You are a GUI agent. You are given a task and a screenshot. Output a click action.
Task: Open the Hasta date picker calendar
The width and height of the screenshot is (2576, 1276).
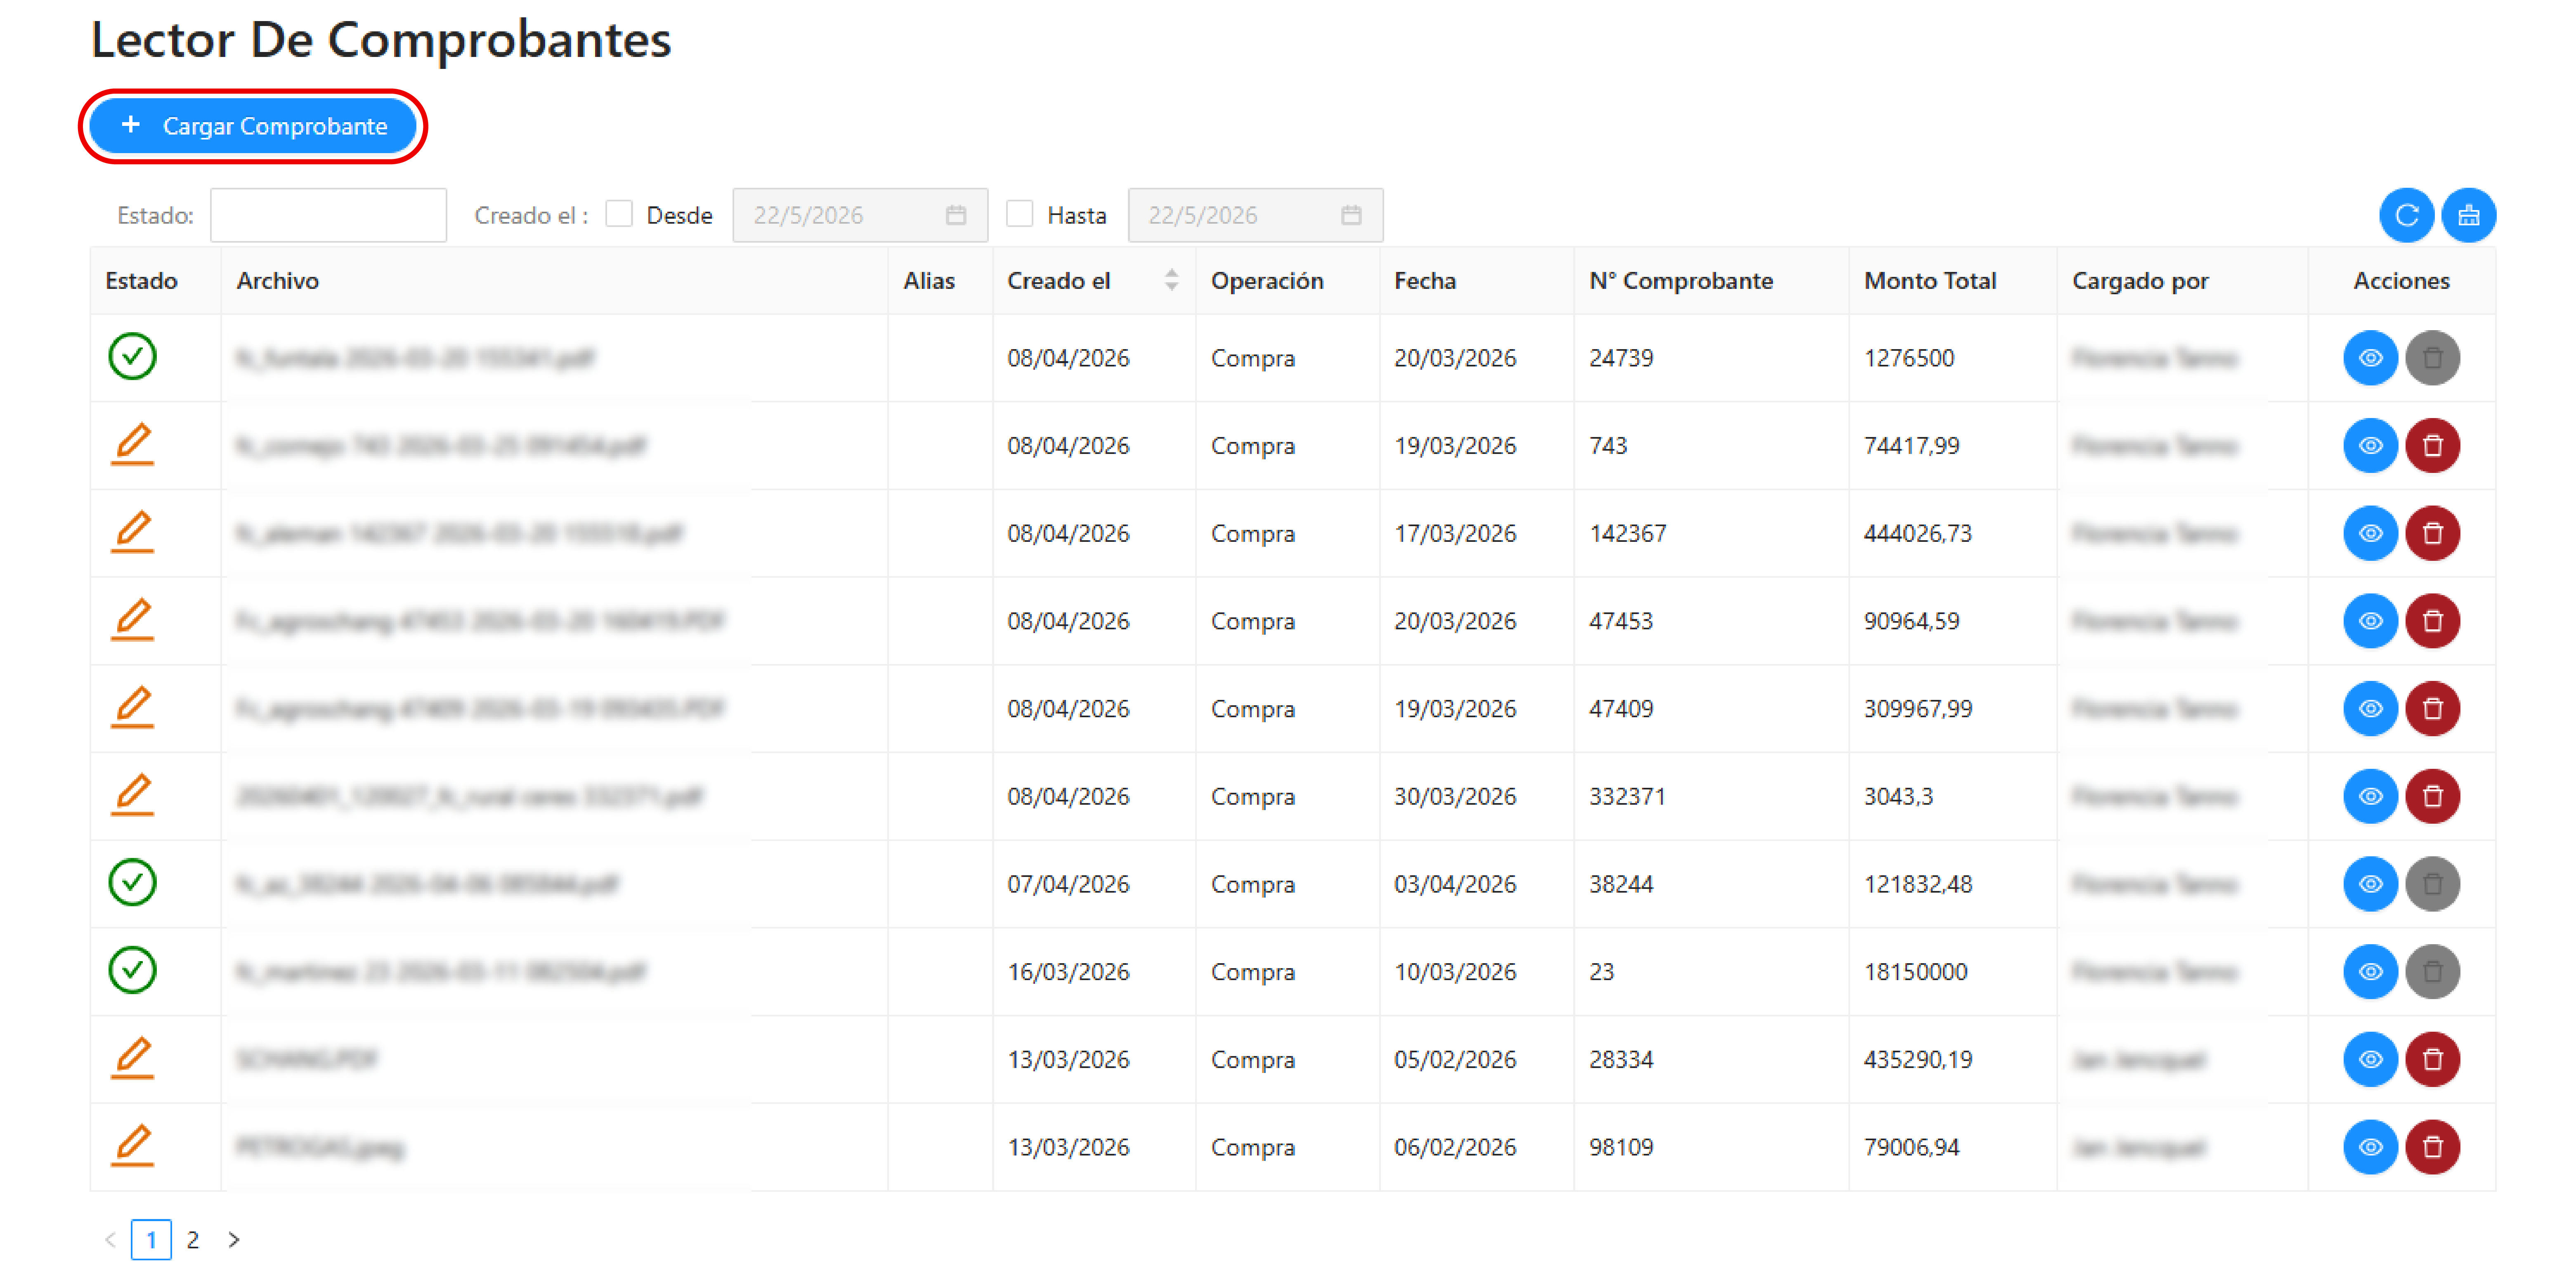[x=1351, y=215]
